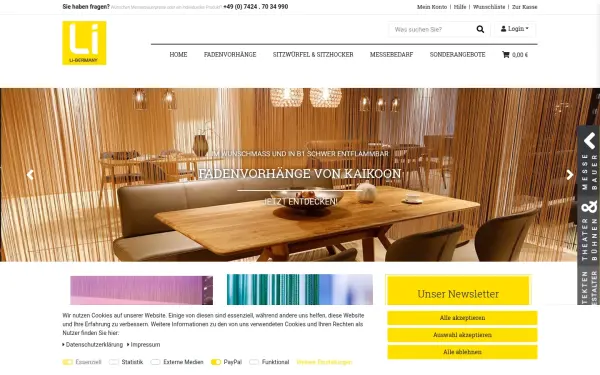600x375 pixels.
Task: Enable the Funktional cookie switch
Action: coord(254,362)
